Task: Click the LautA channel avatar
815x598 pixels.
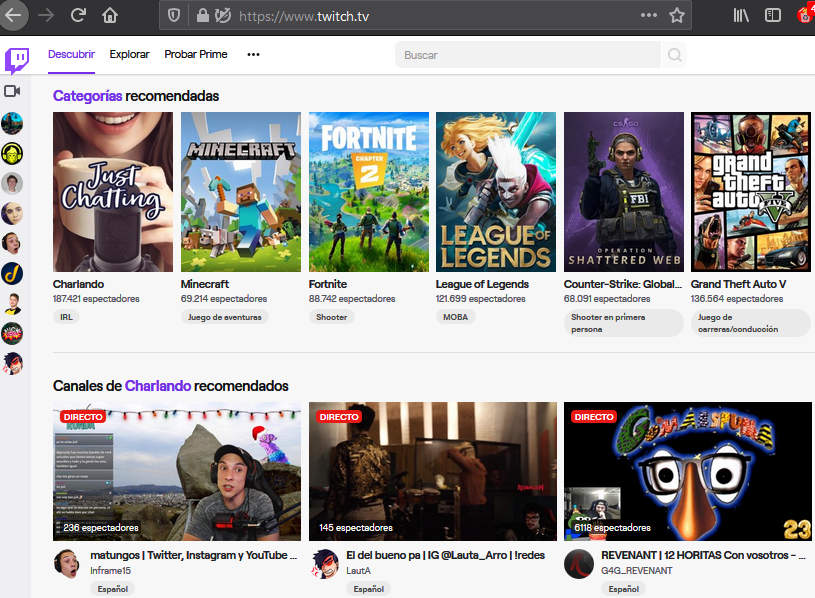Action: pos(325,564)
